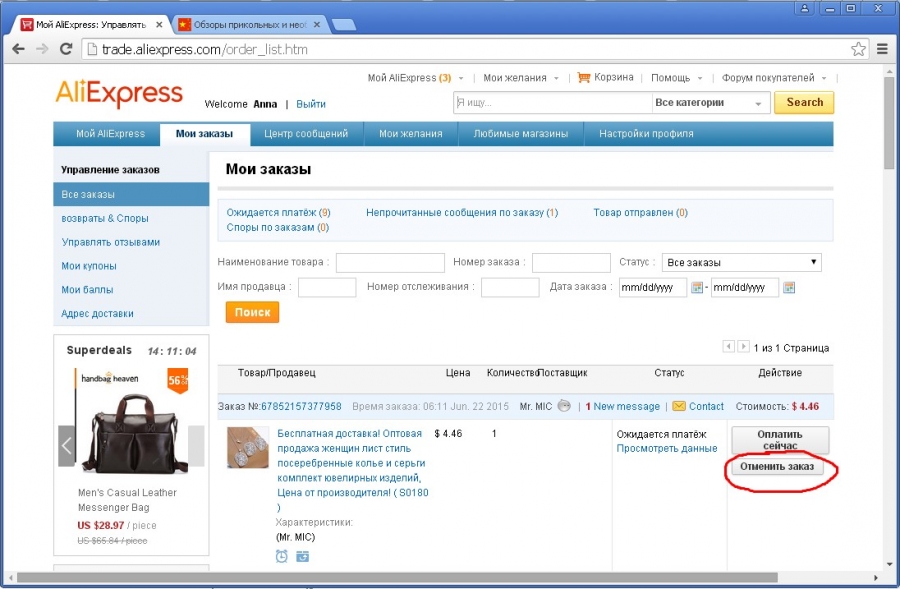Open calendar for the end order date
Screen dimensions: 900x589
coord(789,287)
